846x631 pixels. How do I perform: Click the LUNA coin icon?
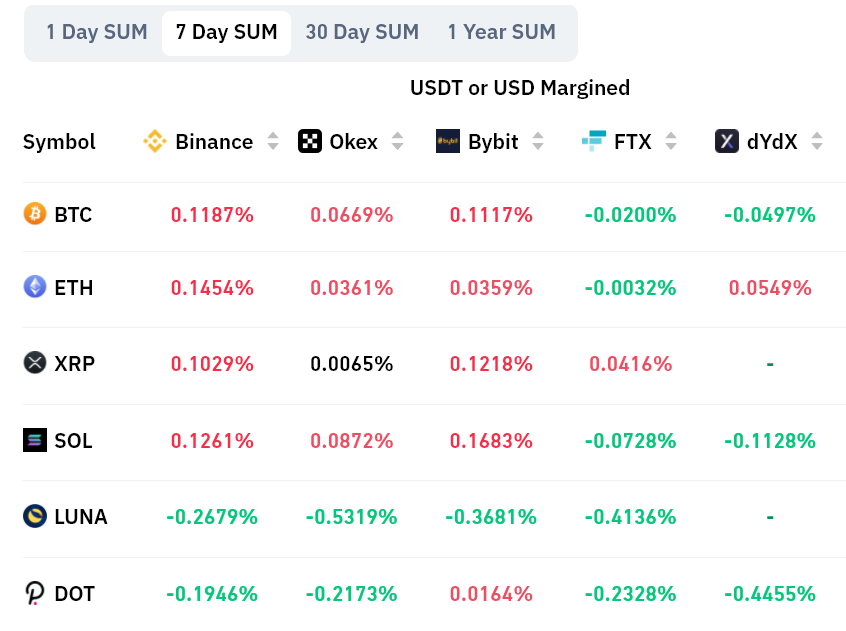[35, 517]
